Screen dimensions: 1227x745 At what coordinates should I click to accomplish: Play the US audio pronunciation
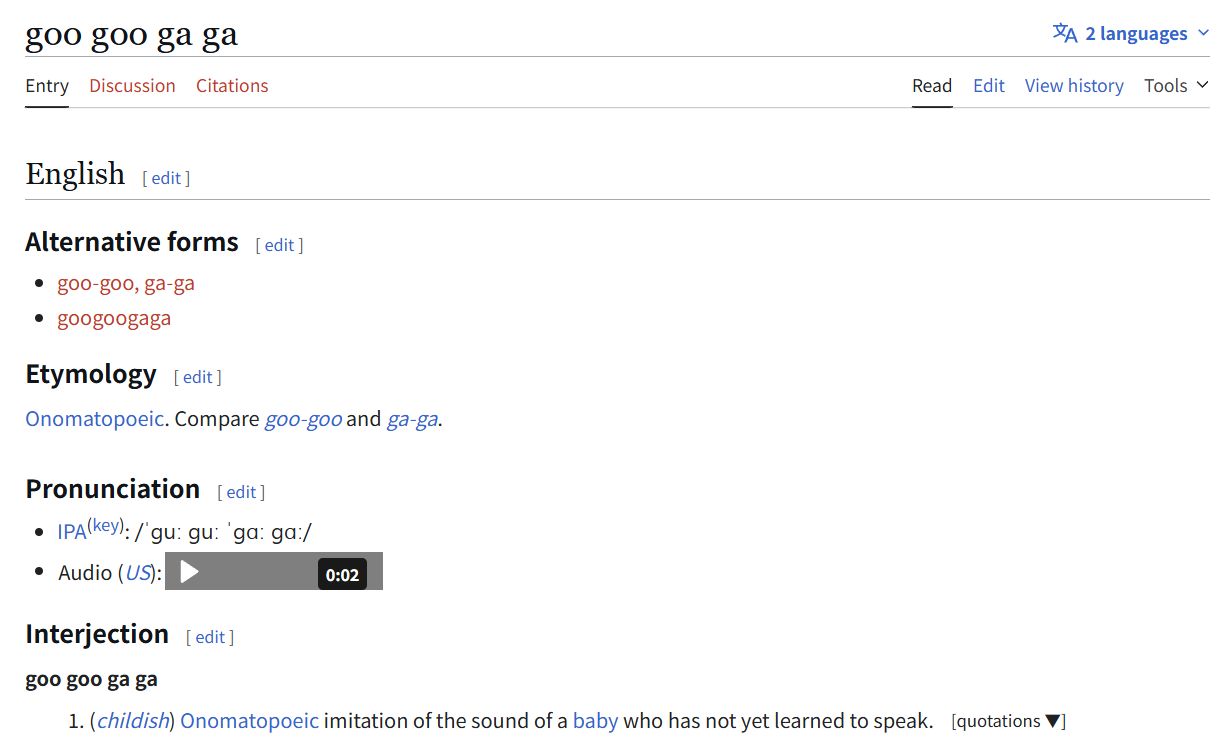pos(189,572)
